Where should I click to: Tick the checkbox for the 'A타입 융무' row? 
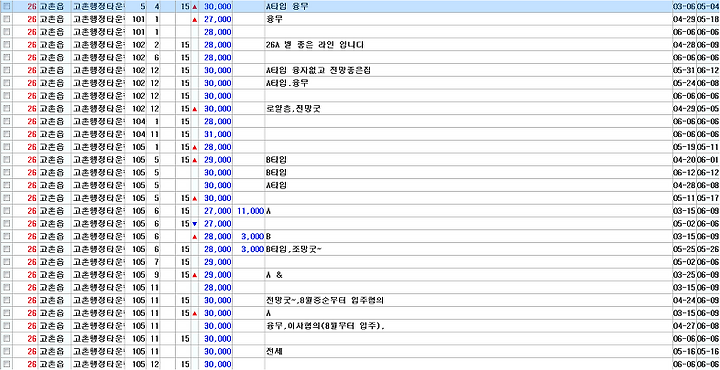6,7
